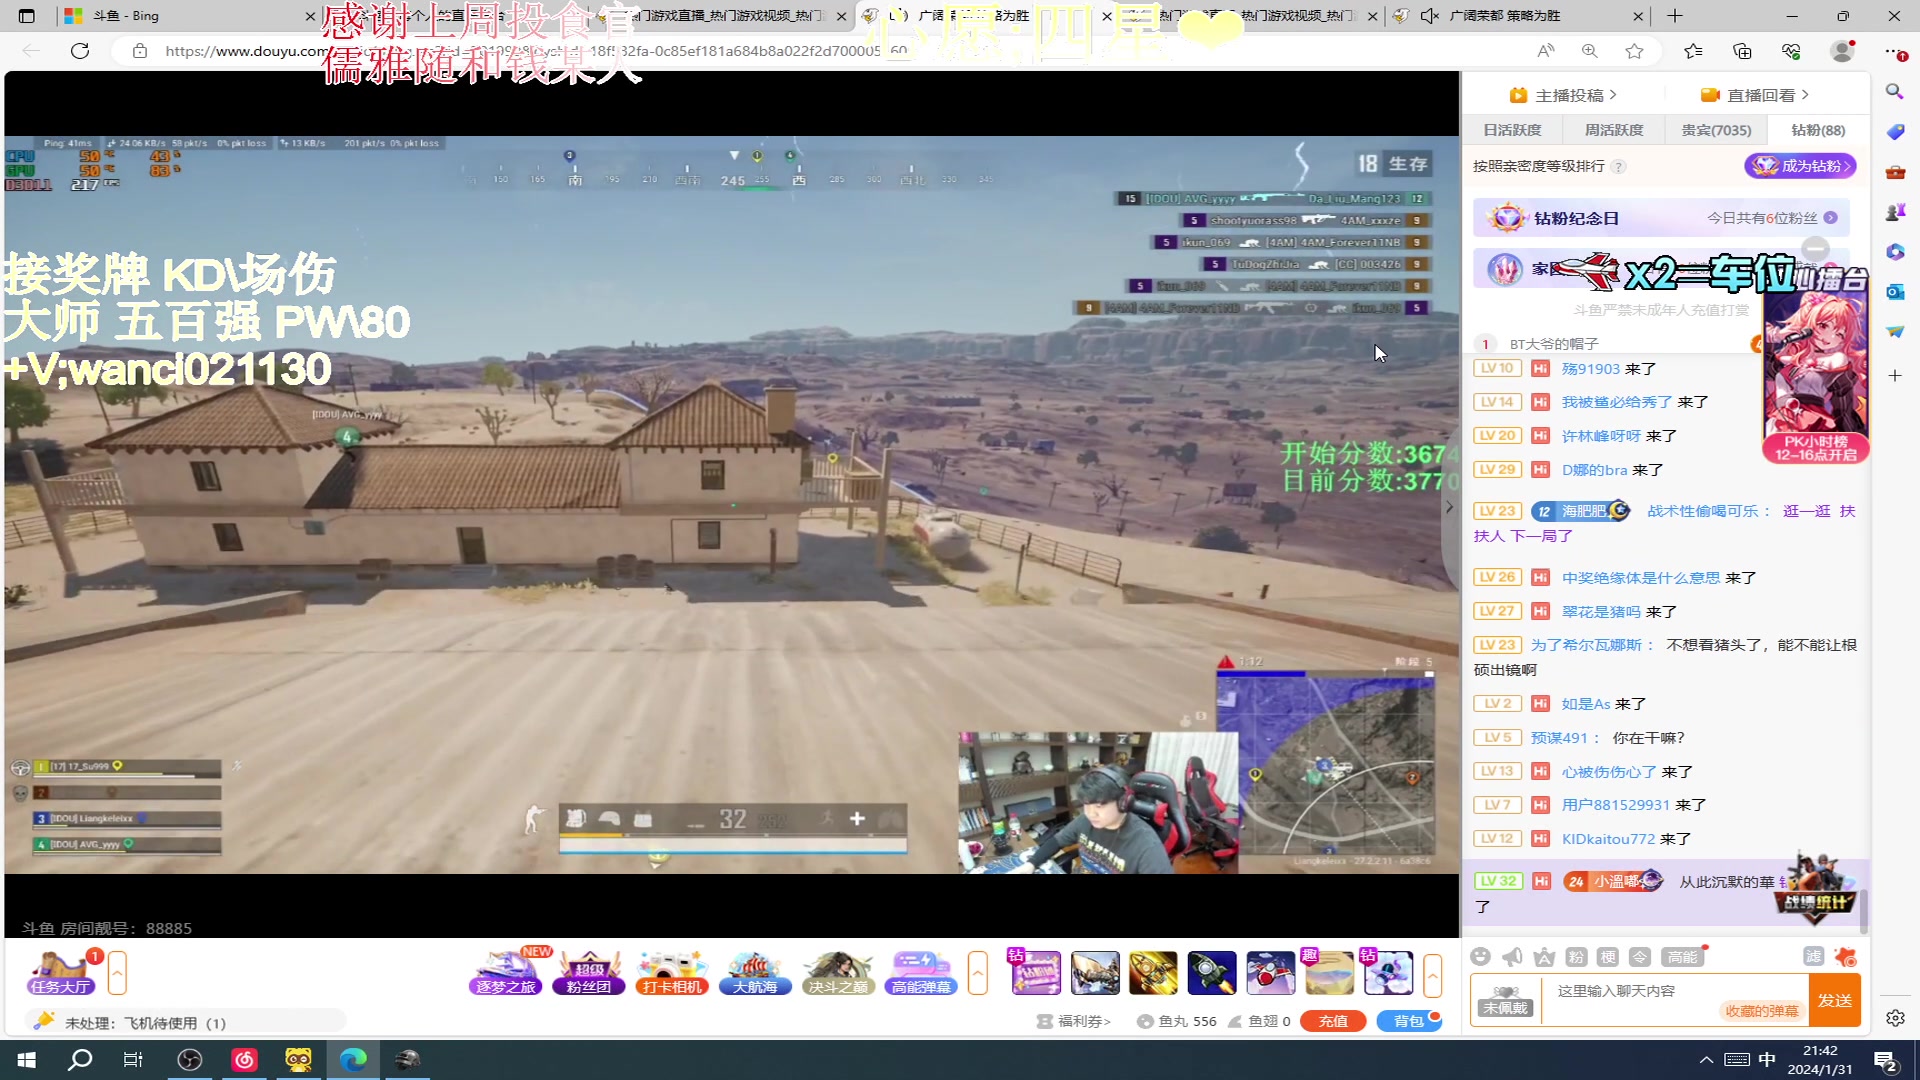Open the zoom magnifier in address bar
Viewport: 1920px width, 1080px height.
(1590, 51)
